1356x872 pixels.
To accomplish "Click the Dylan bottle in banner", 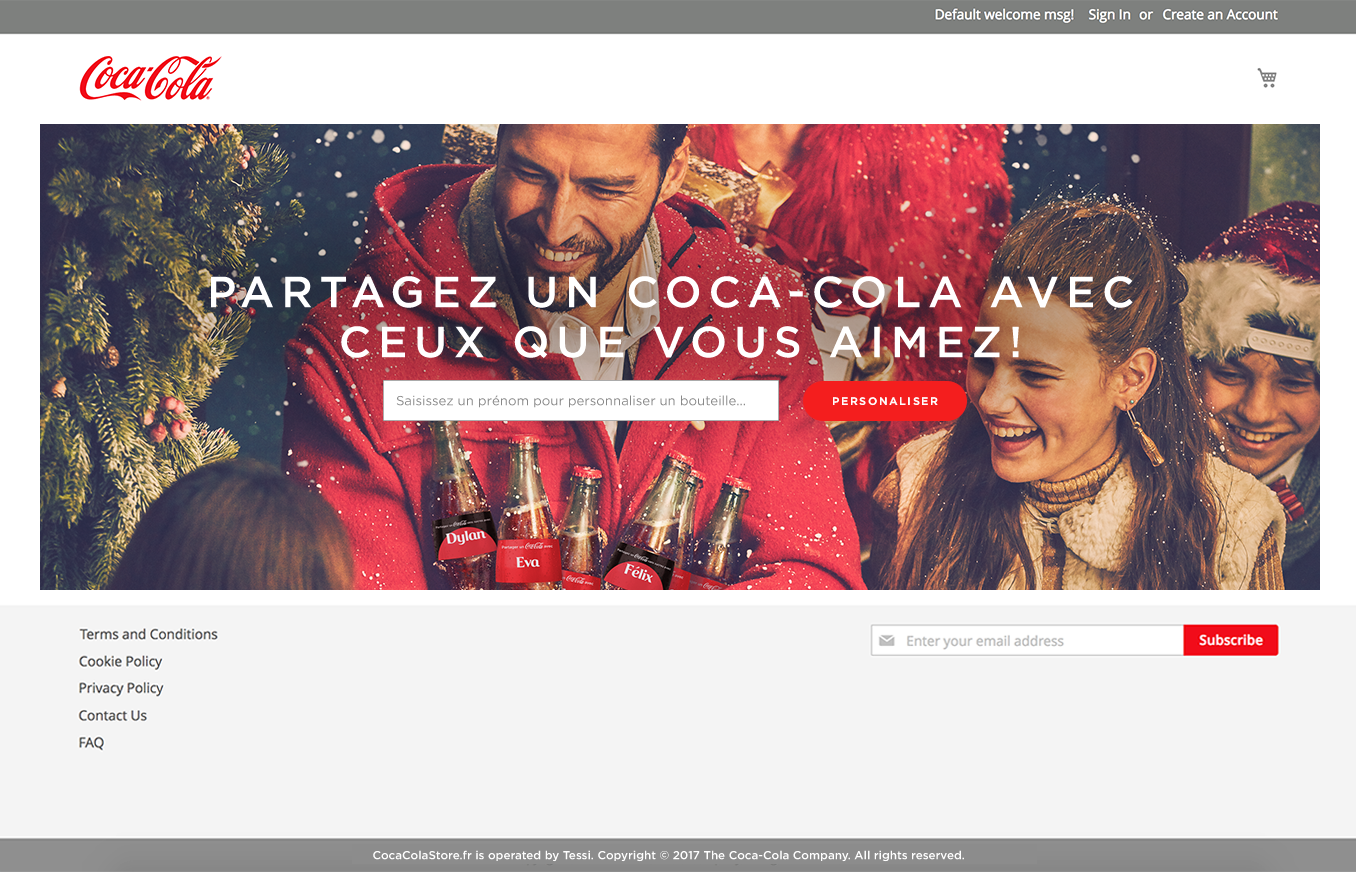I will 464,536.
